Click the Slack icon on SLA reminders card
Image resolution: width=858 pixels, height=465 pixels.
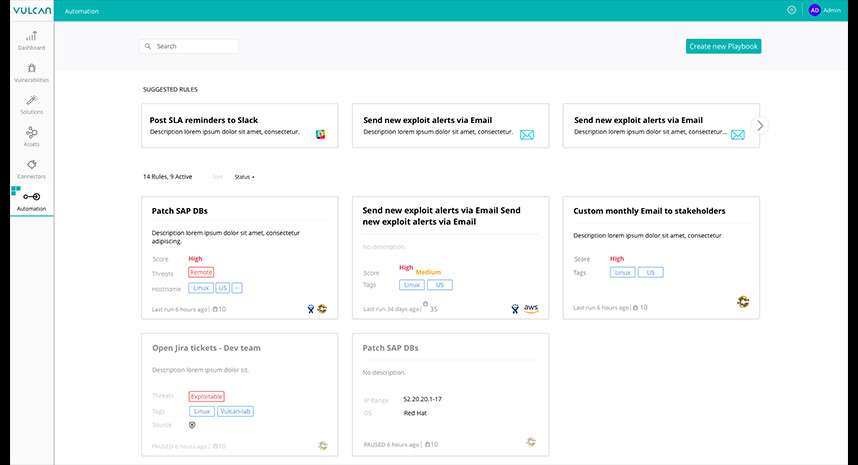tap(321, 135)
